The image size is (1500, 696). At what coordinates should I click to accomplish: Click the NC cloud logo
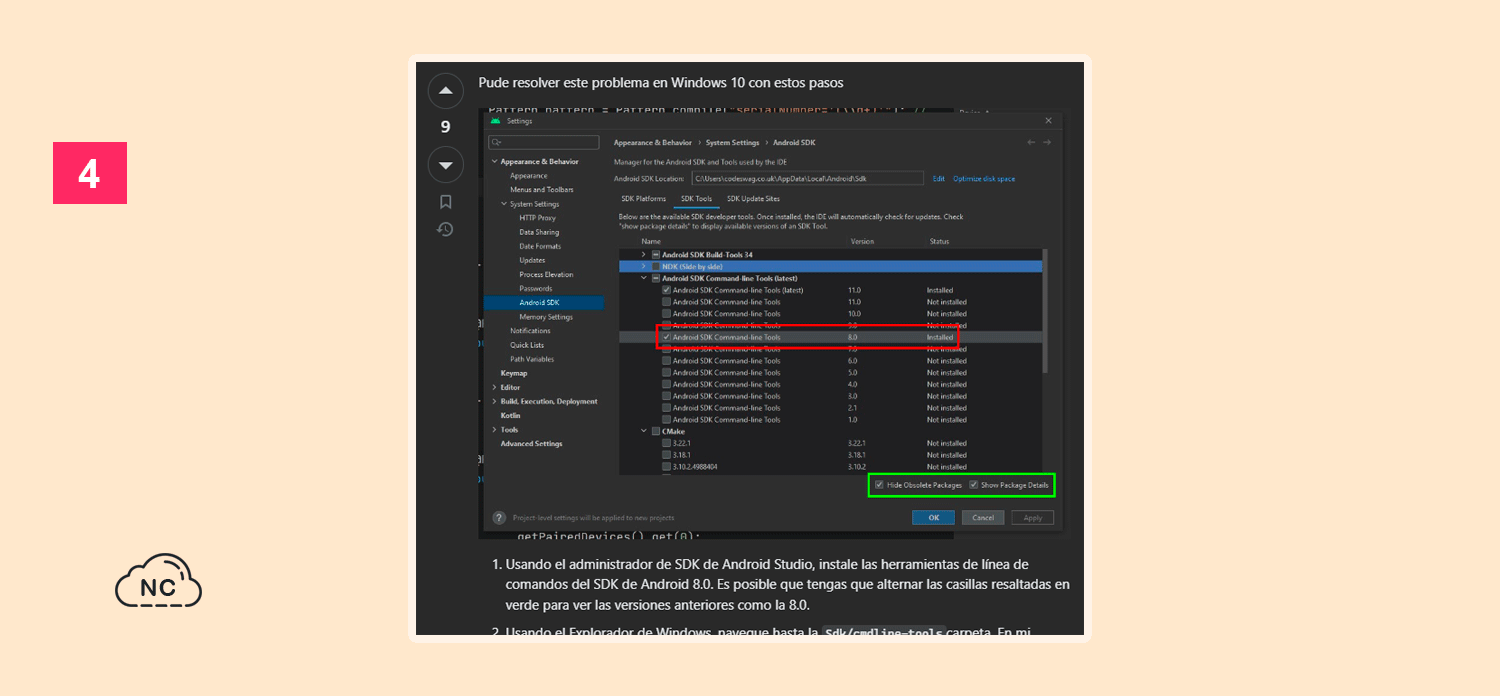tap(158, 581)
